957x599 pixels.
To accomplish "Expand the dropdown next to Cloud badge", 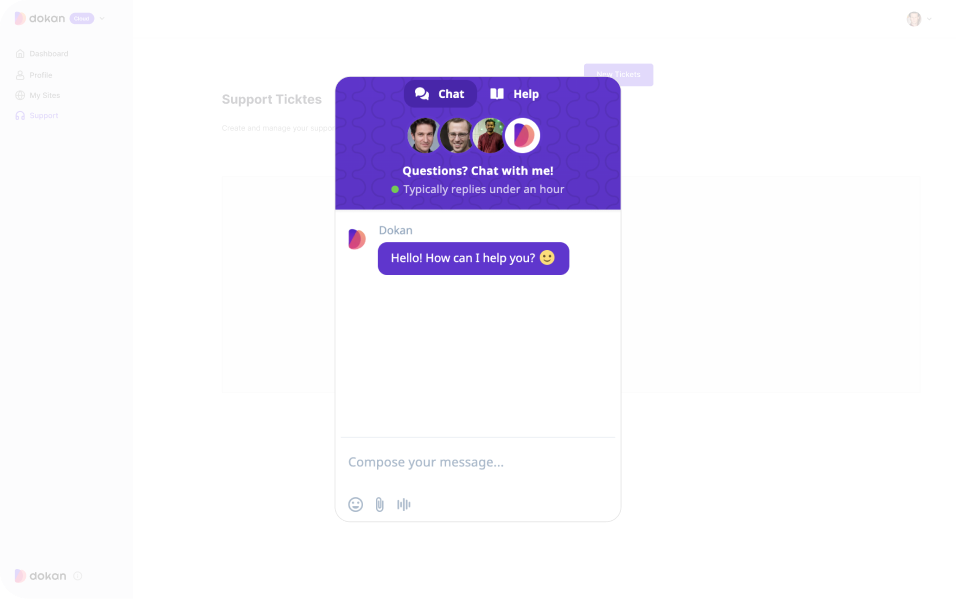I will point(102,18).
